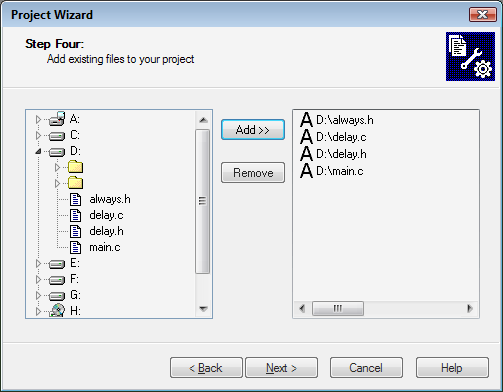Expand the E: drive node
Image resolution: width=503 pixels, height=392 pixels.
pos(38,264)
